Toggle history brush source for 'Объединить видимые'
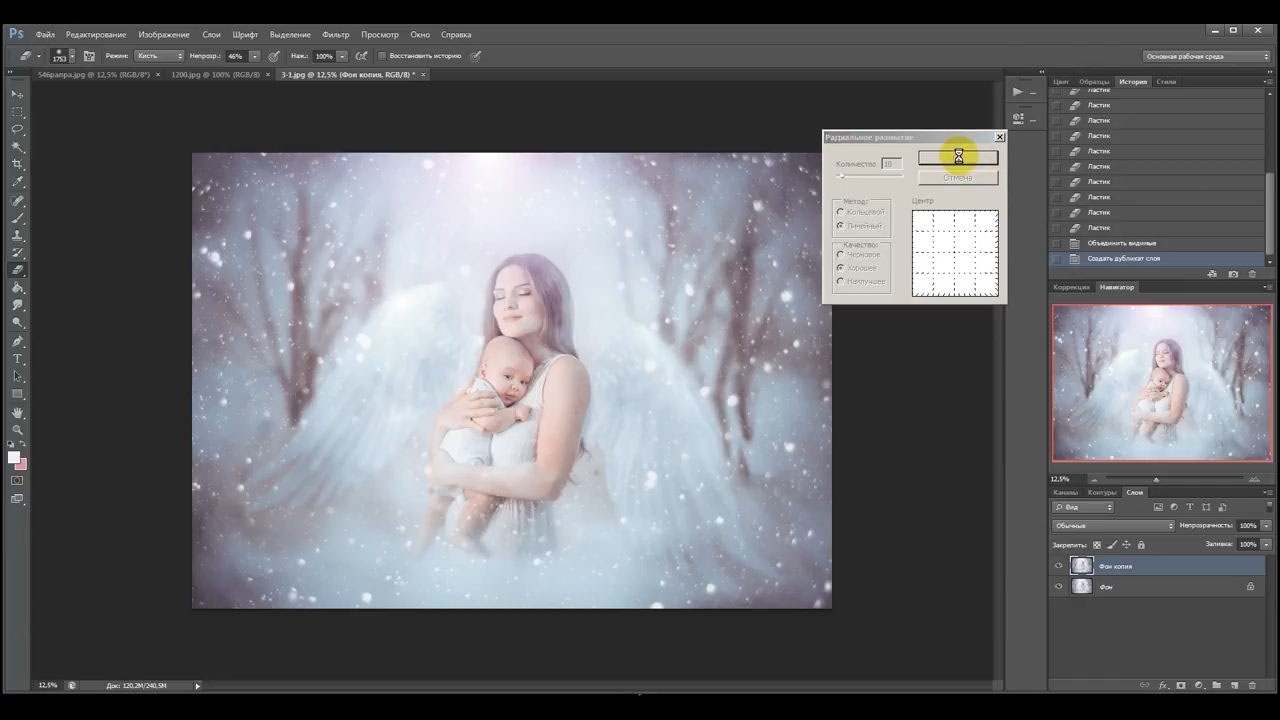The image size is (1280, 720). pyautogui.click(x=1057, y=243)
